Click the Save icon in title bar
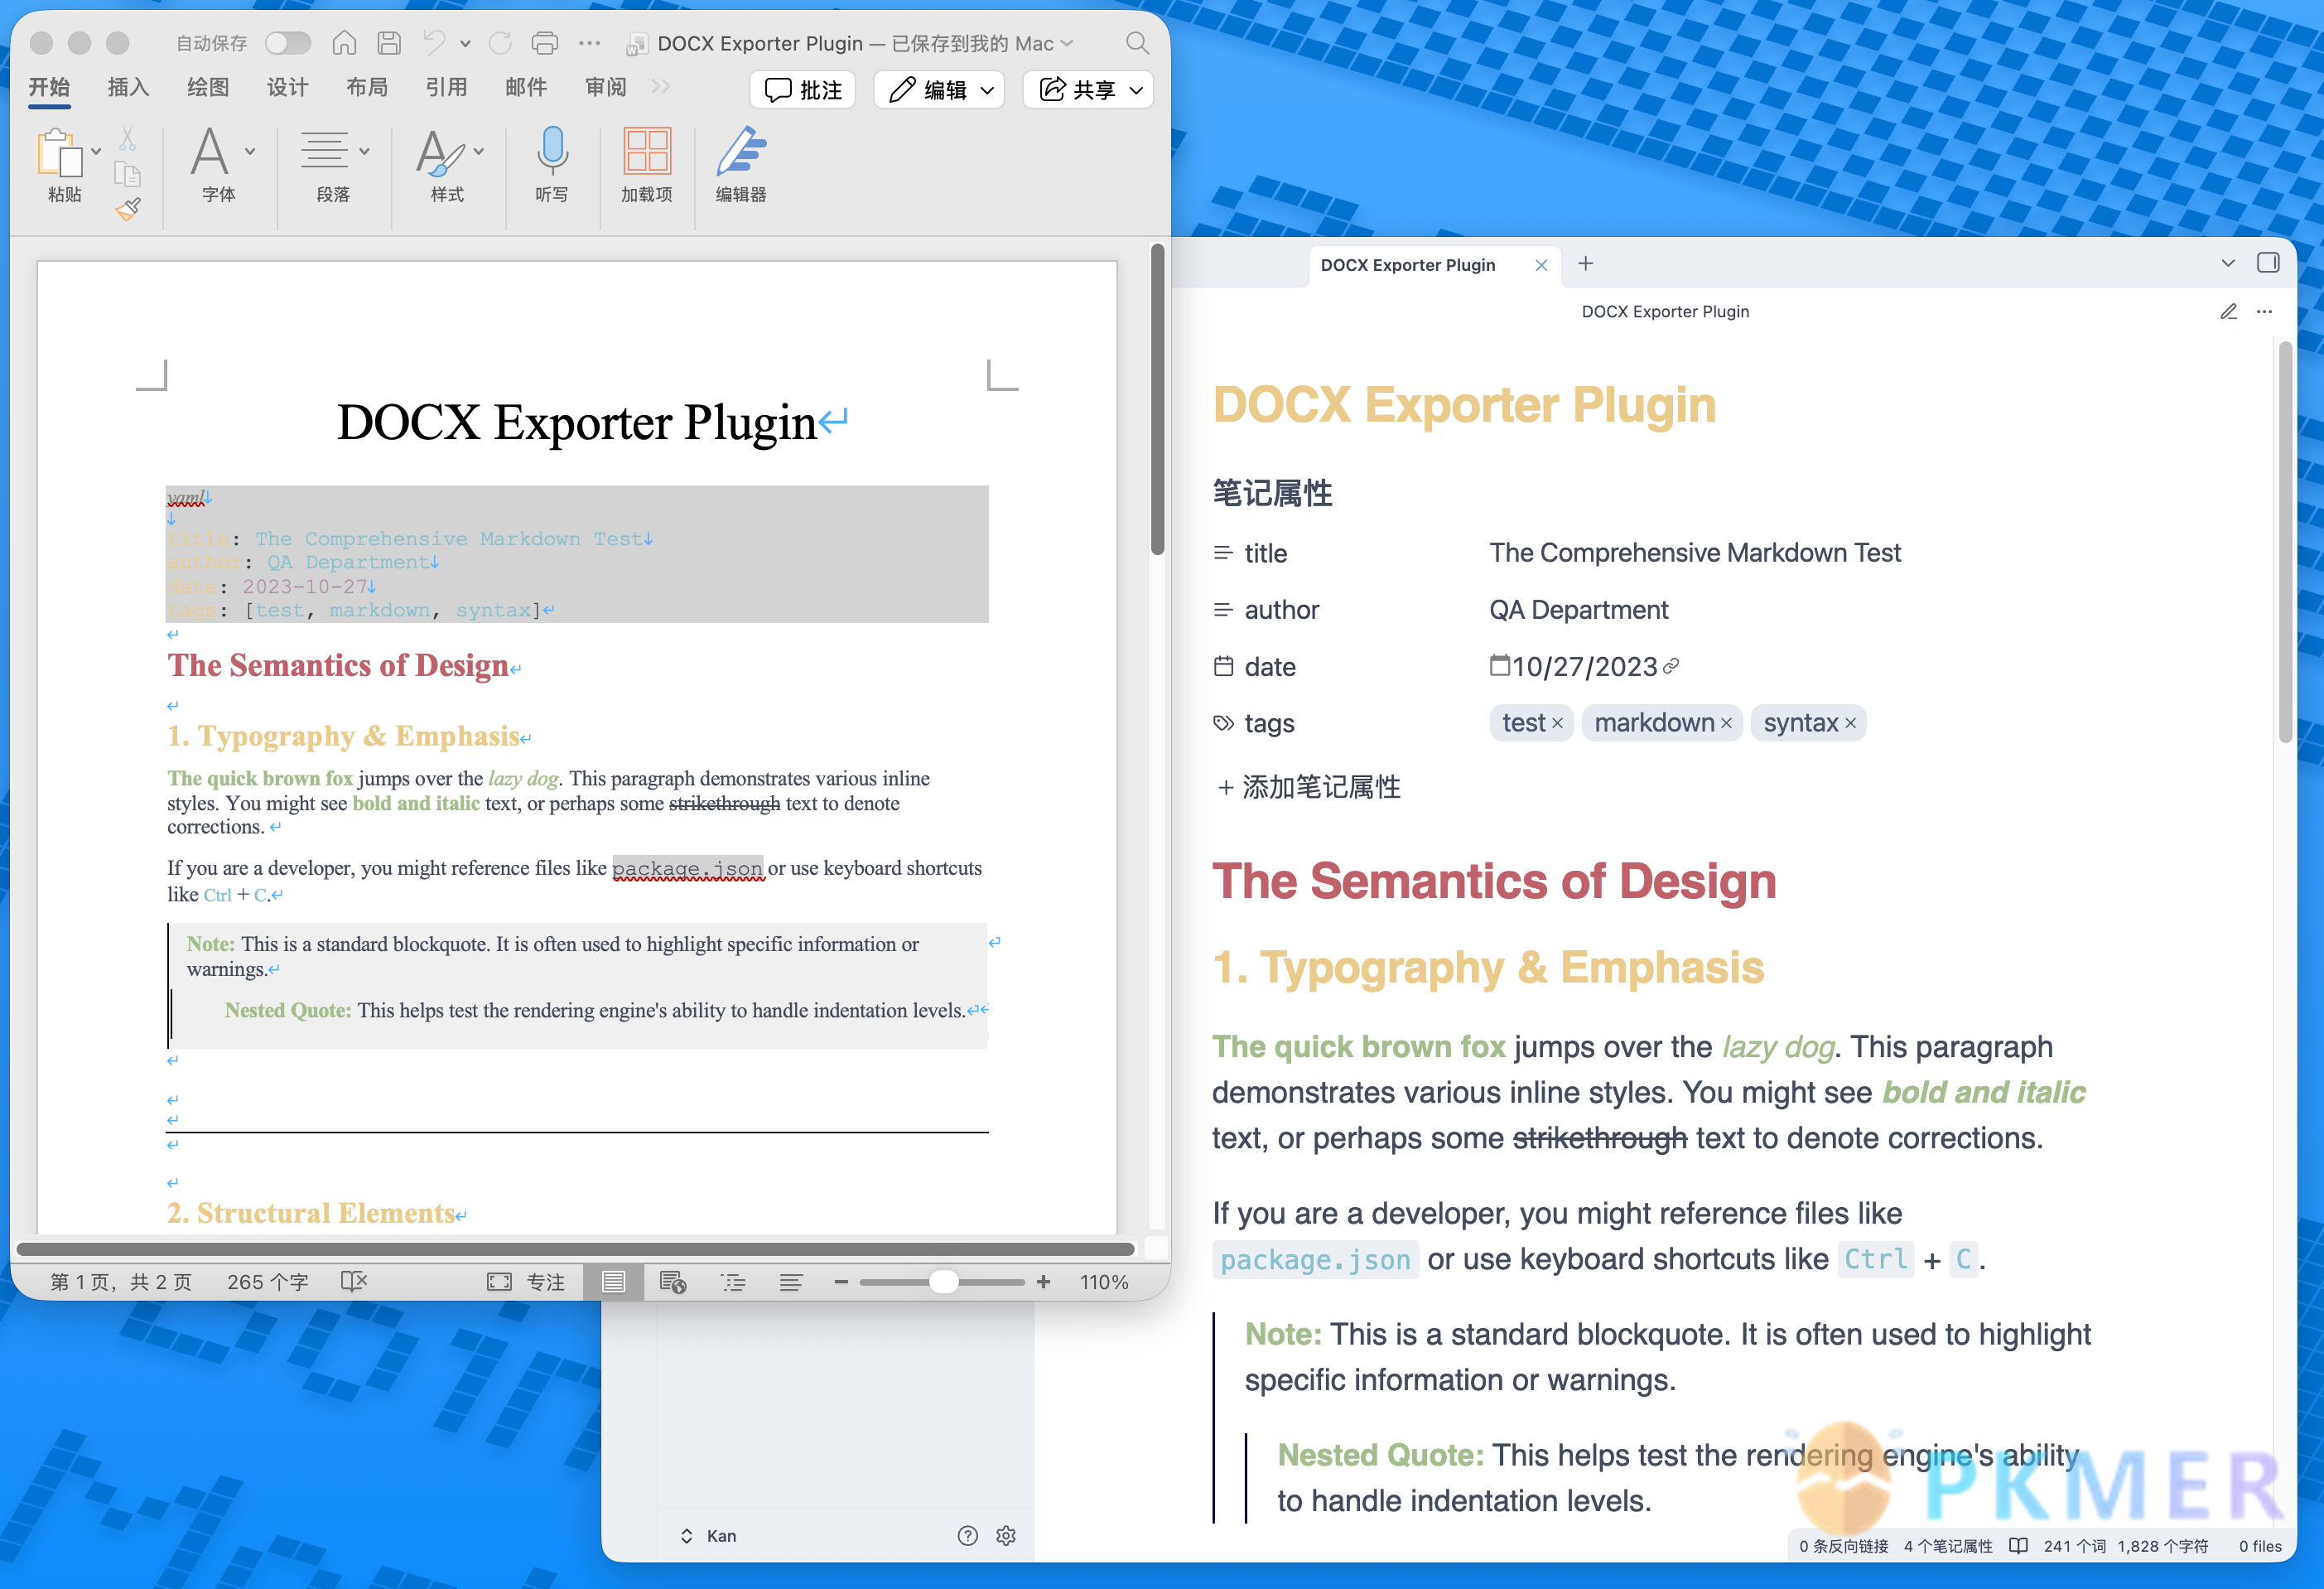The width and height of the screenshot is (2324, 1589). (x=389, y=43)
